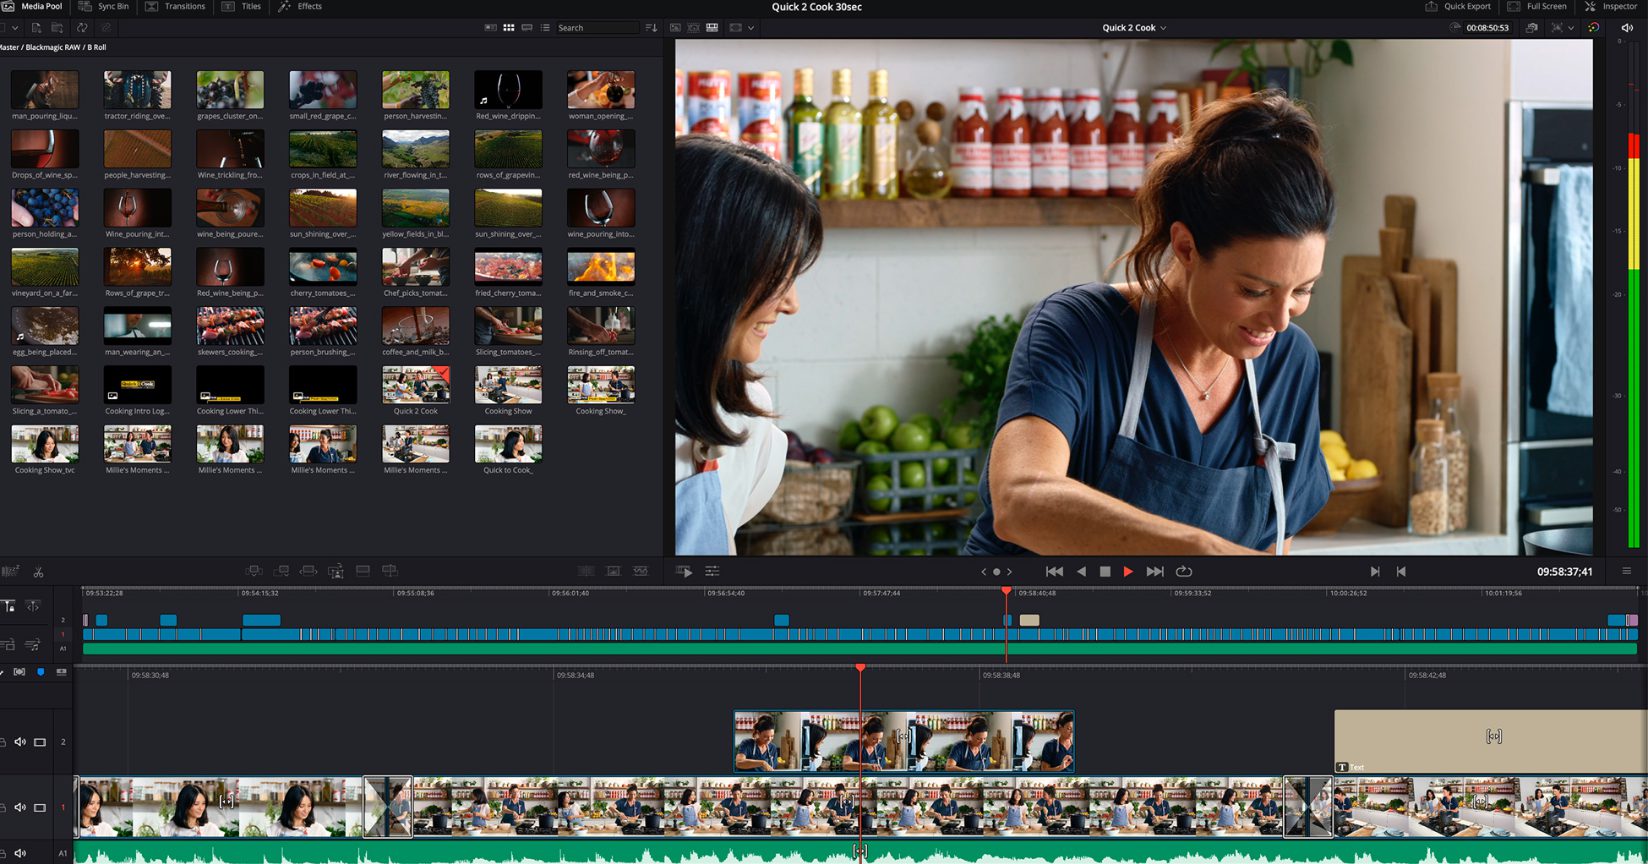Apply the Smooth Cut transition icon
The image size is (1648, 864).
[x=641, y=571]
